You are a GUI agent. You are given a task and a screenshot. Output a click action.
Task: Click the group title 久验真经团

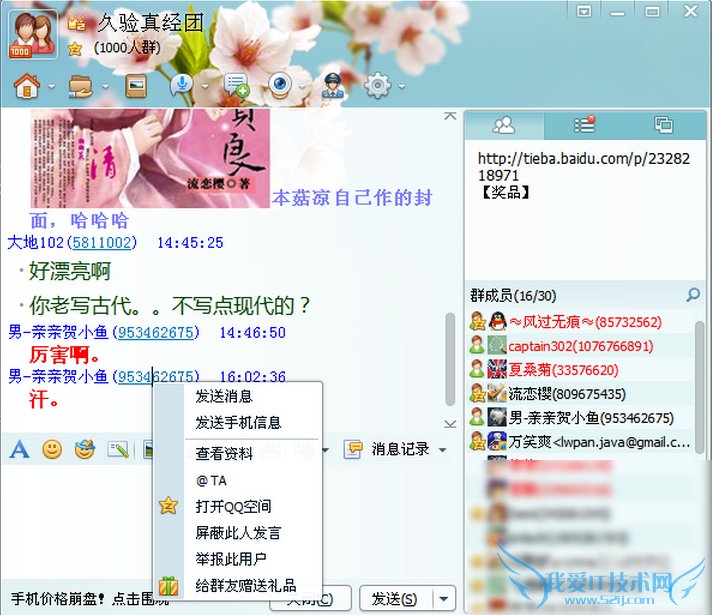(x=151, y=23)
